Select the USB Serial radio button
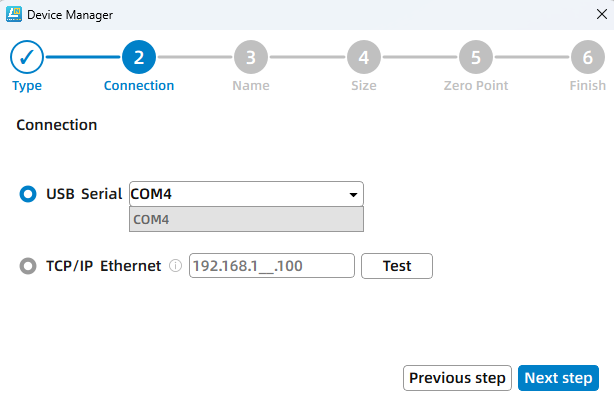 click(28, 194)
